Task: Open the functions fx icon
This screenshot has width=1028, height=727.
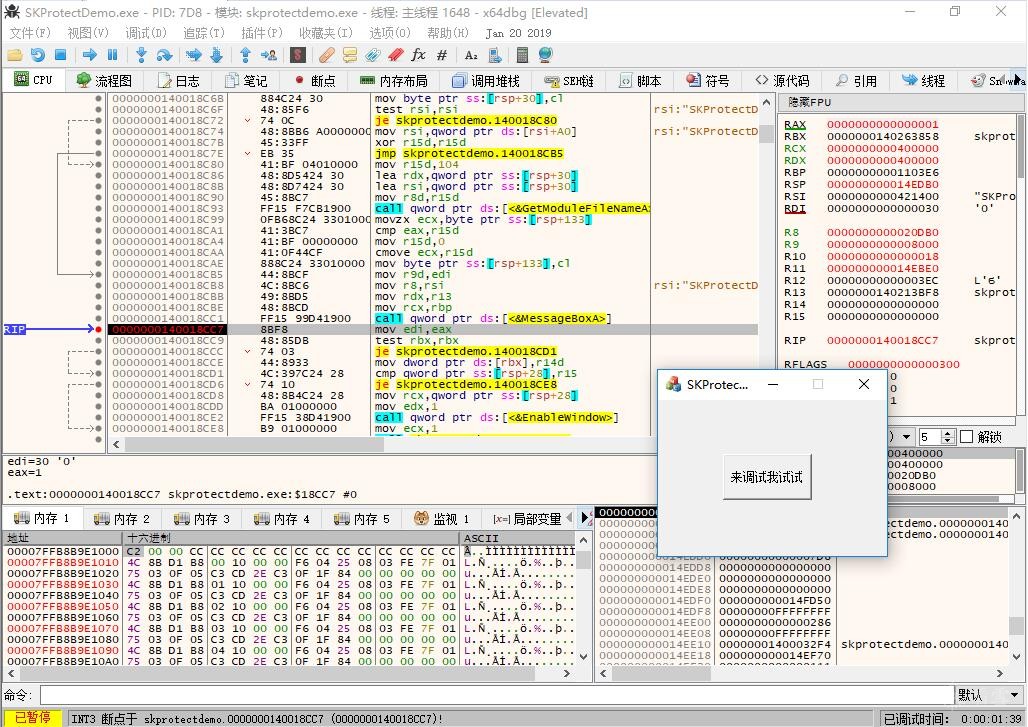Action: click(x=419, y=55)
